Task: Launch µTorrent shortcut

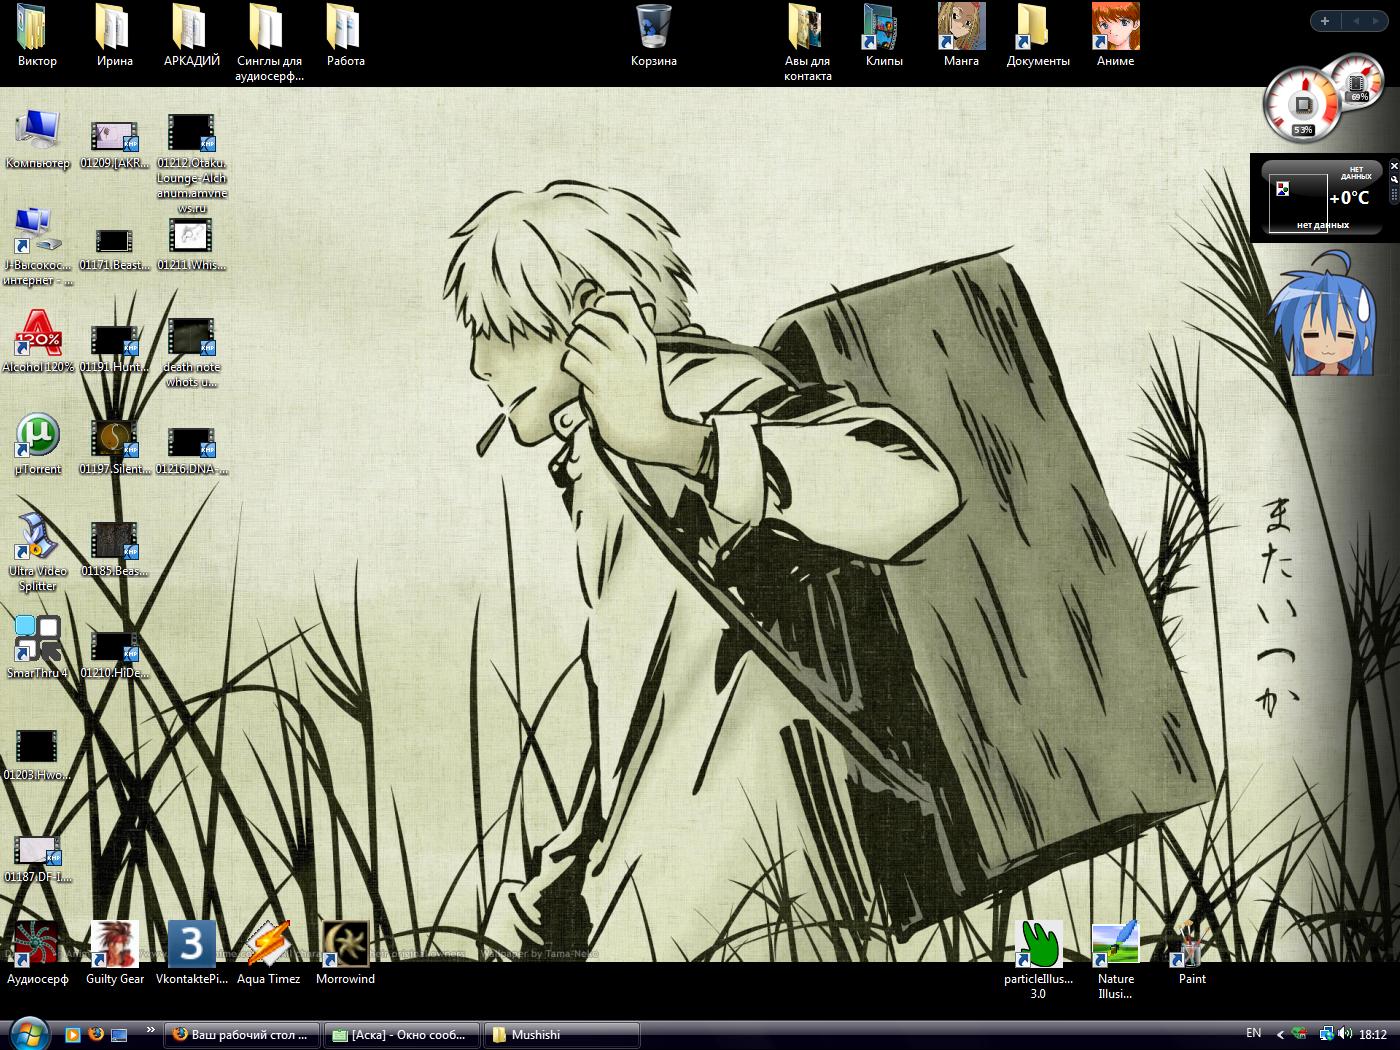Action: (37, 445)
